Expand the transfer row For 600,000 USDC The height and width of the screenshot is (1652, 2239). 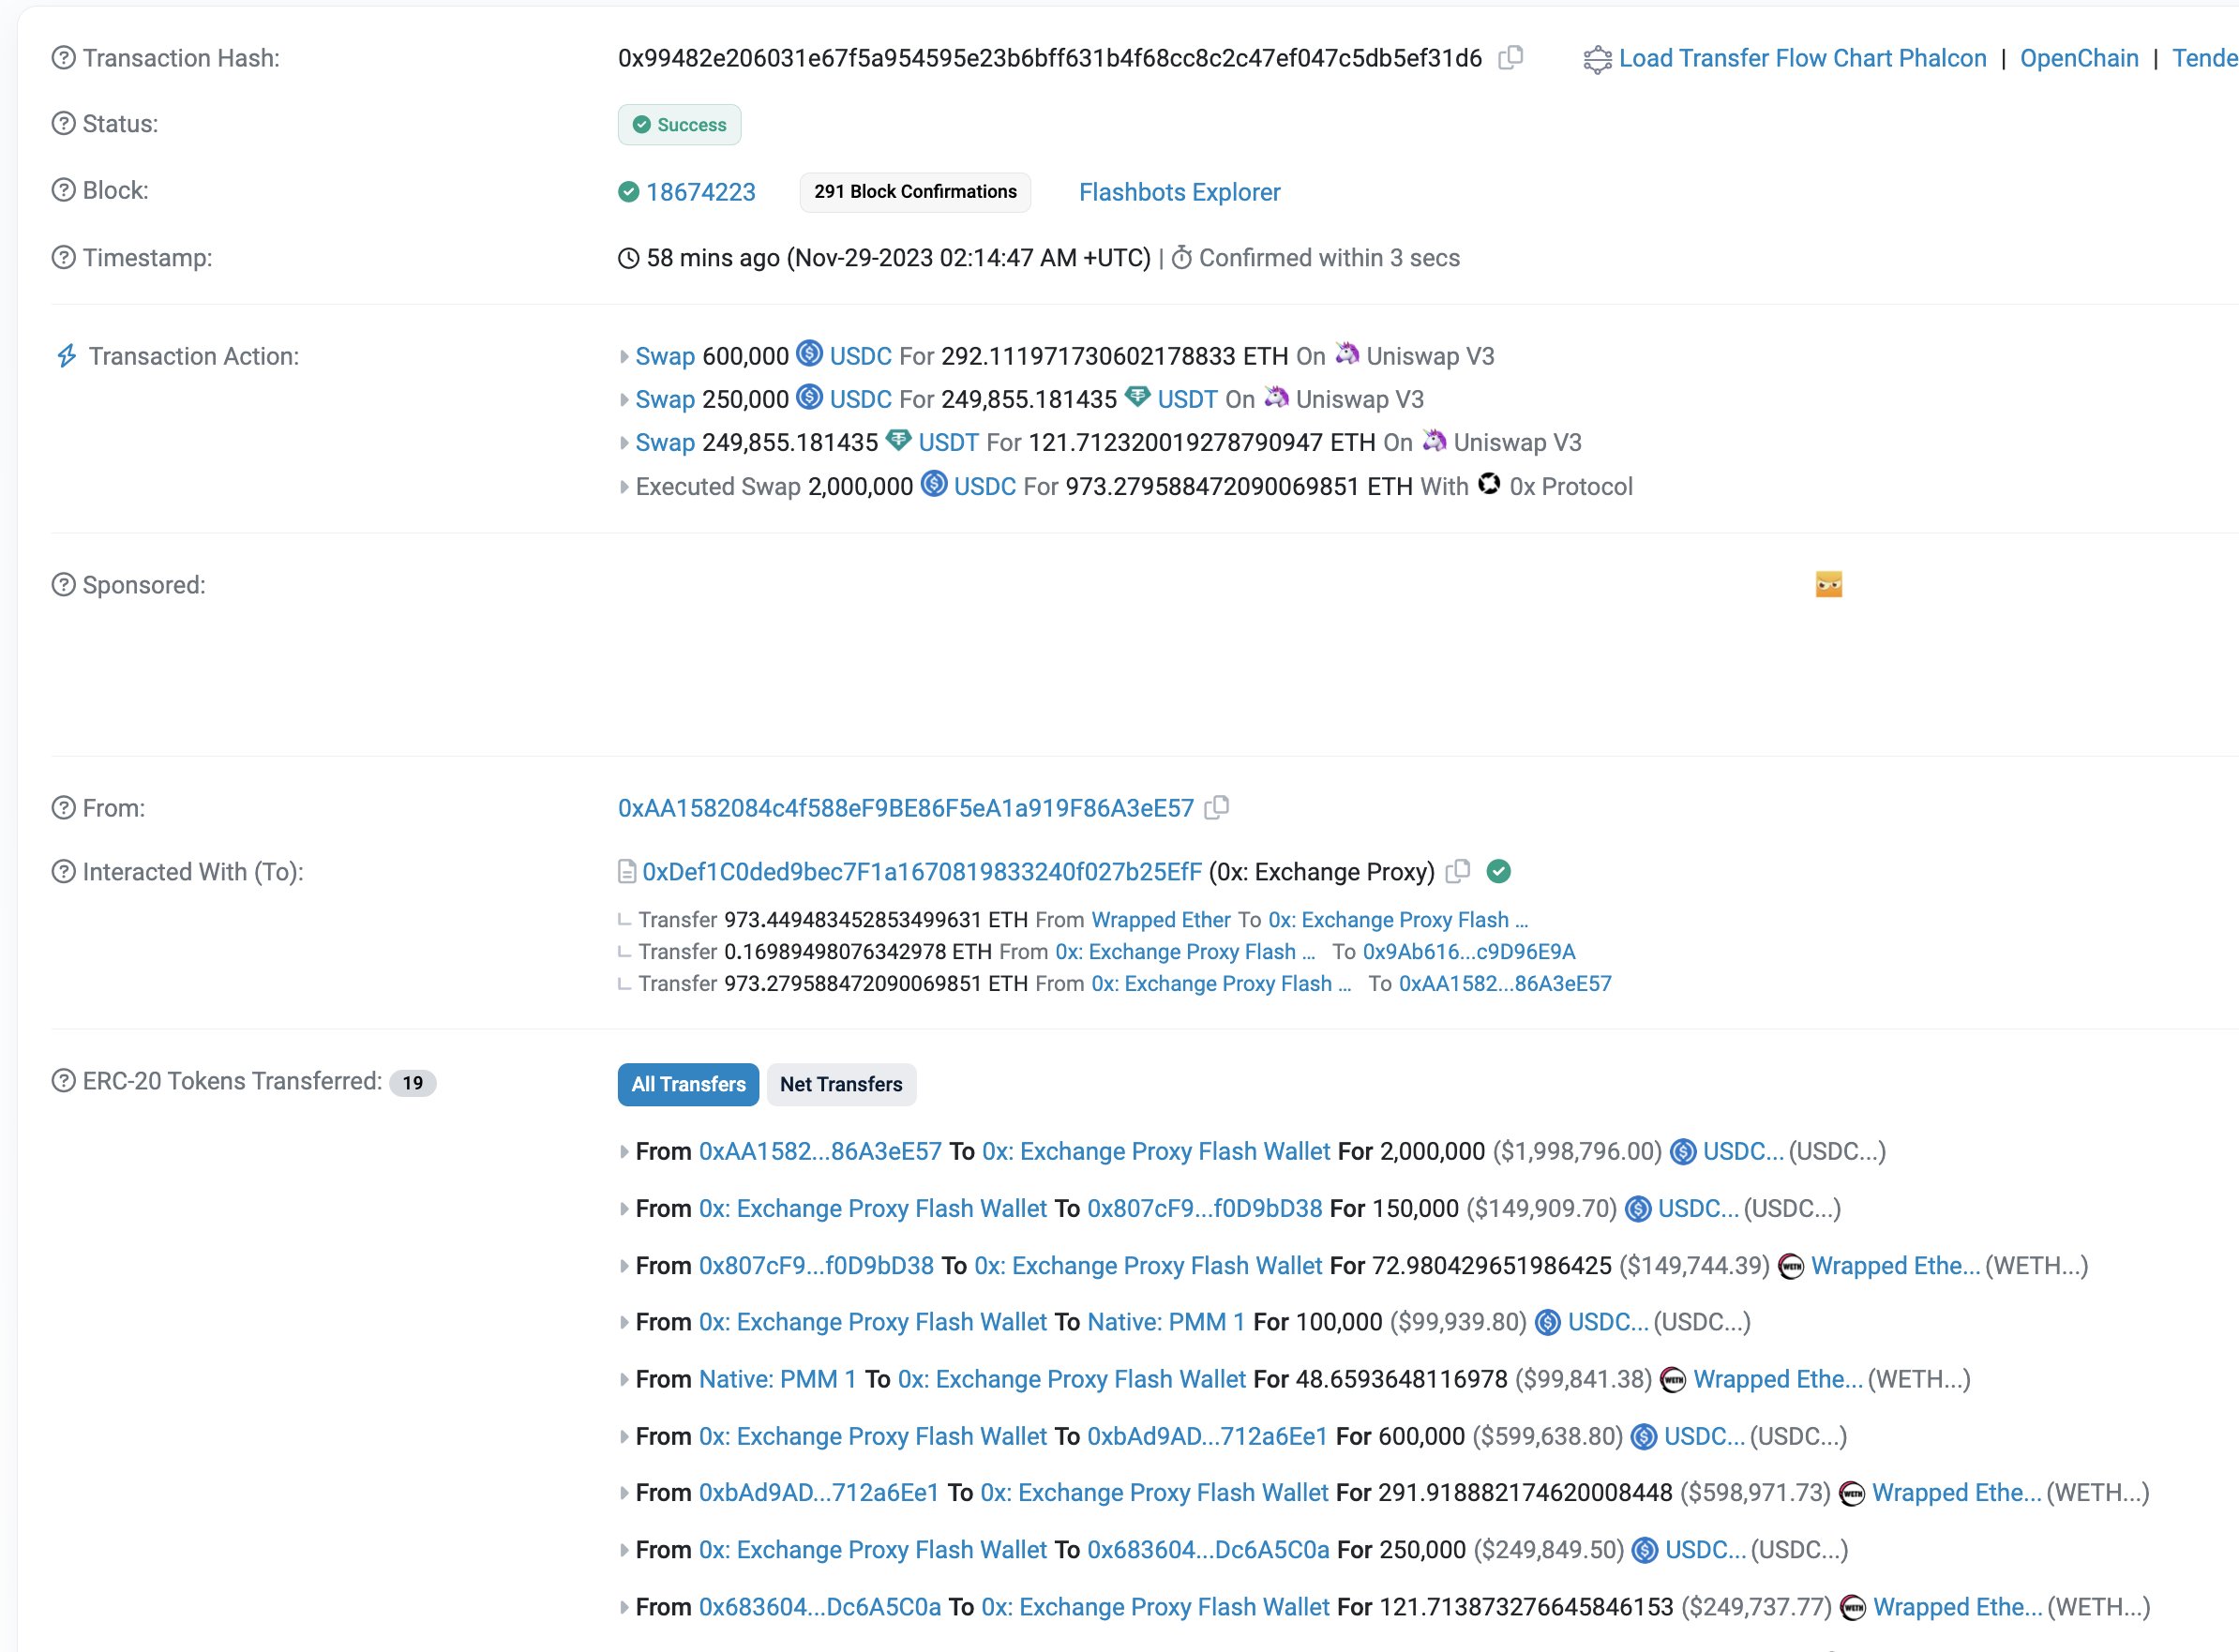[x=624, y=1437]
